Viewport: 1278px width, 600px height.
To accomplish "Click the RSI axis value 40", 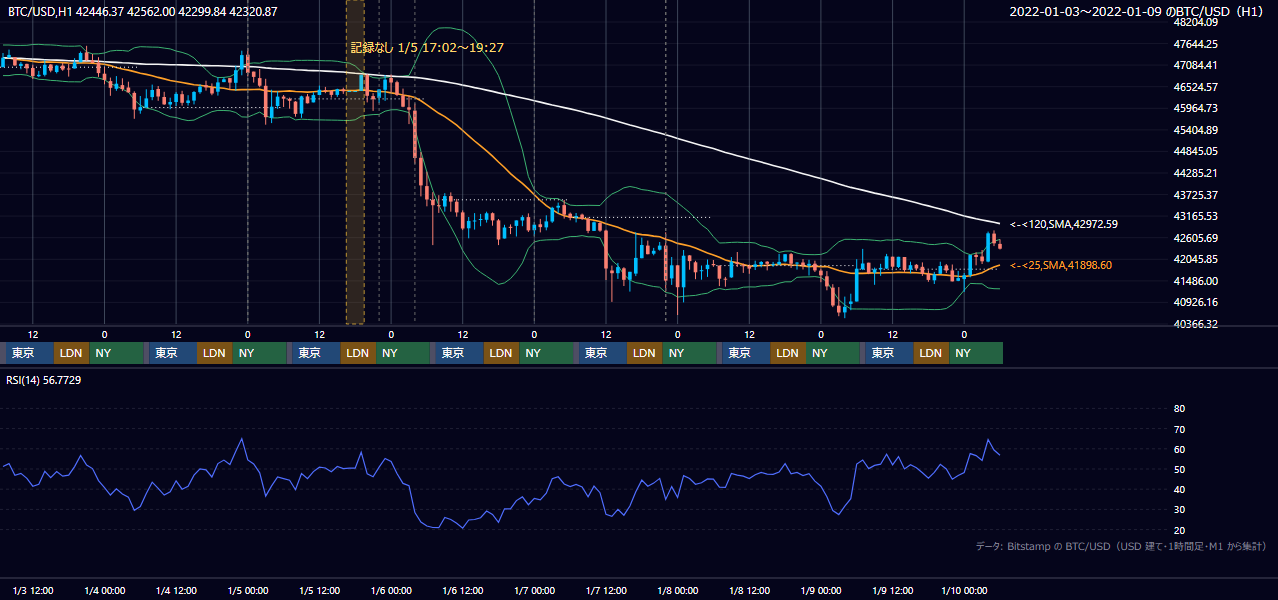I will click(x=1179, y=489).
